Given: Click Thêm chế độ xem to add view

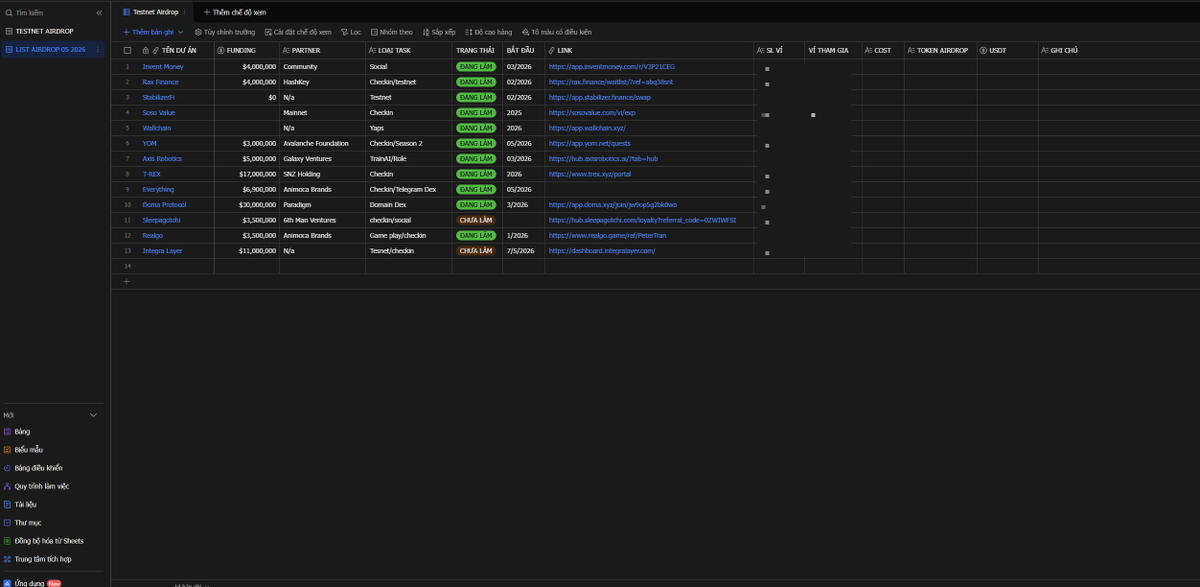Looking at the screenshot, I should (x=235, y=12).
